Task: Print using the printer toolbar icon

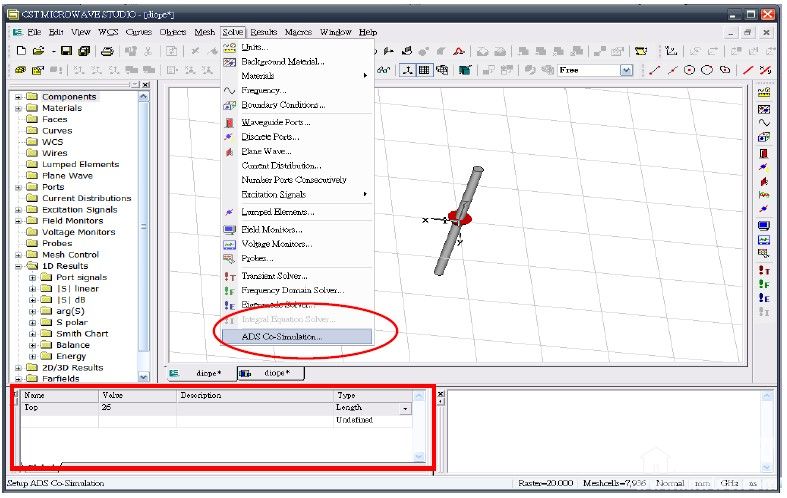Action: click(x=107, y=51)
